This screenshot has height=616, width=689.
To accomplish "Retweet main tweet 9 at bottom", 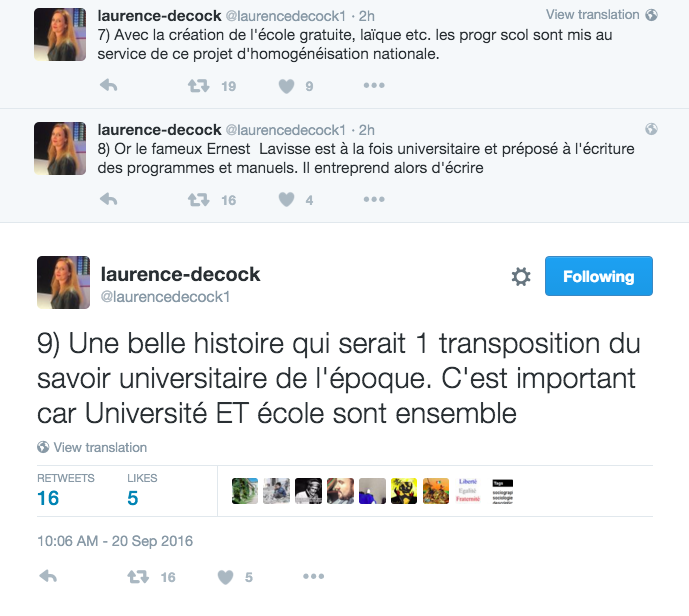I will tap(138, 576).
